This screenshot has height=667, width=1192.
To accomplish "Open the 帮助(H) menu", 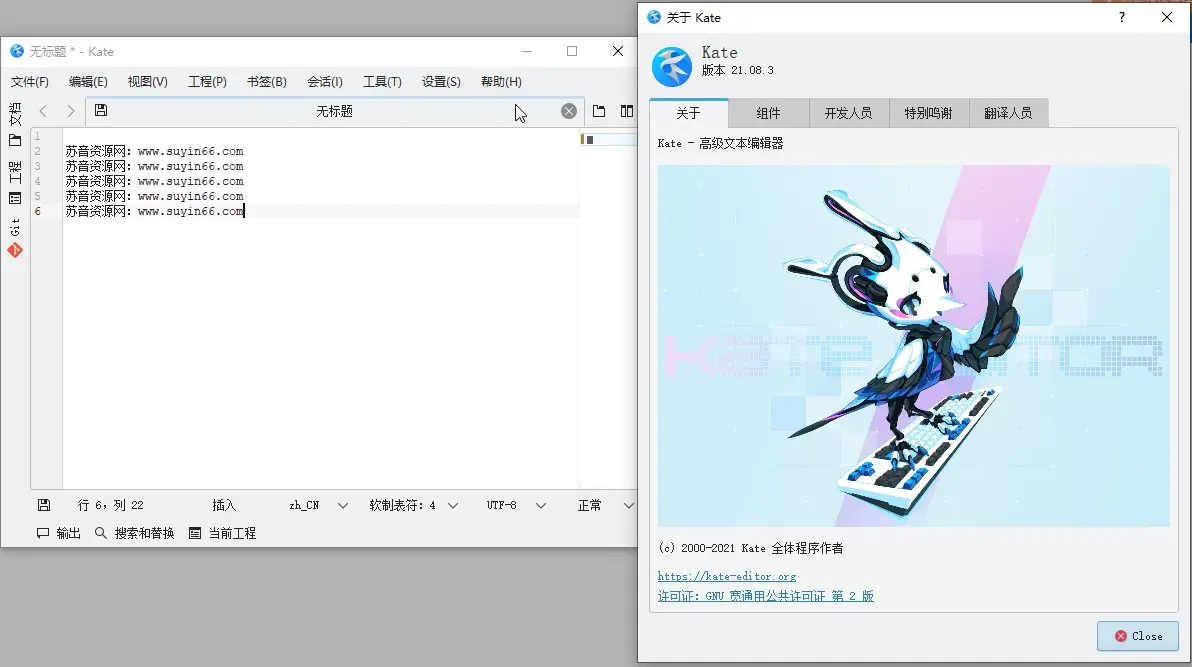I will click(x=502, y=81).
